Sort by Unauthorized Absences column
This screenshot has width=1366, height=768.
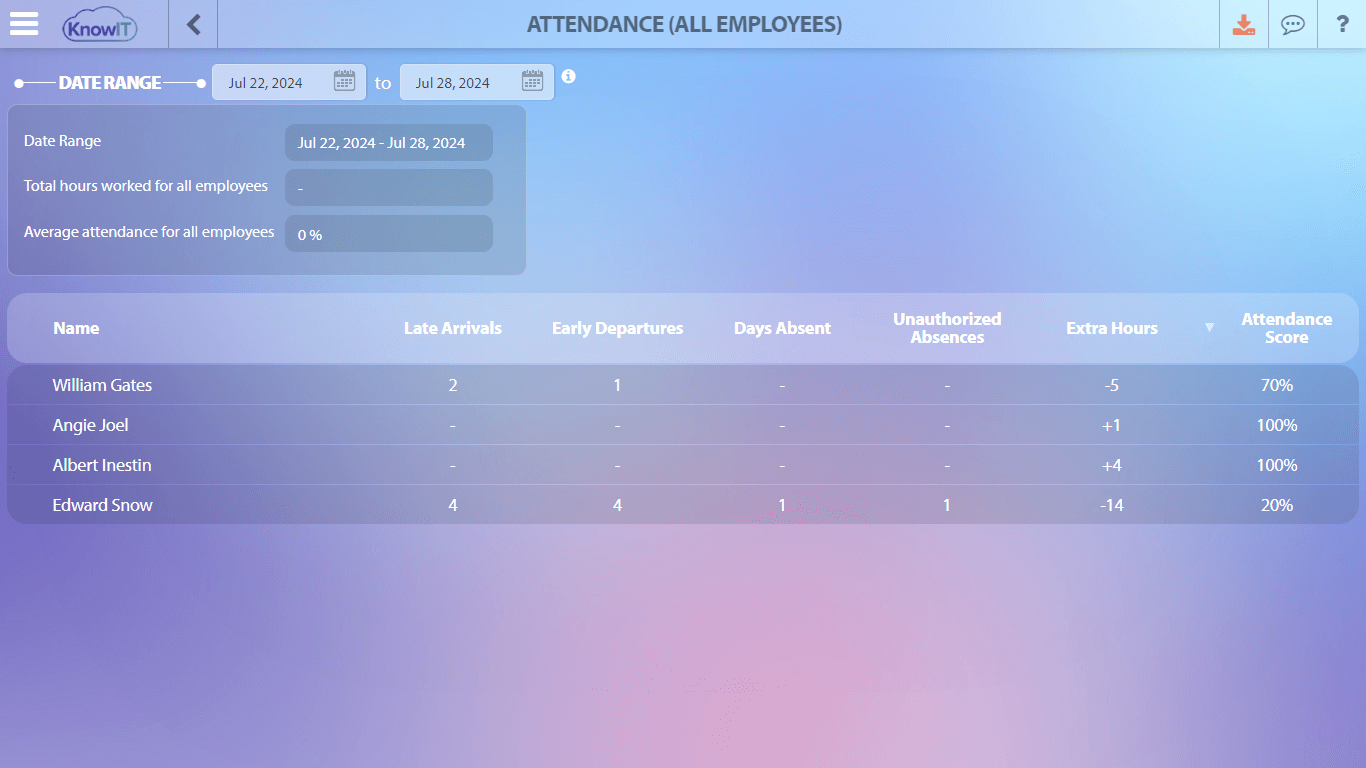pos(947,328)
